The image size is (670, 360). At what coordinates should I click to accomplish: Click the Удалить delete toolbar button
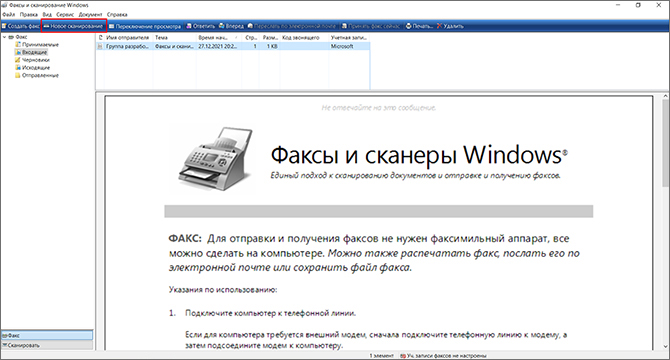coord(450,26)
